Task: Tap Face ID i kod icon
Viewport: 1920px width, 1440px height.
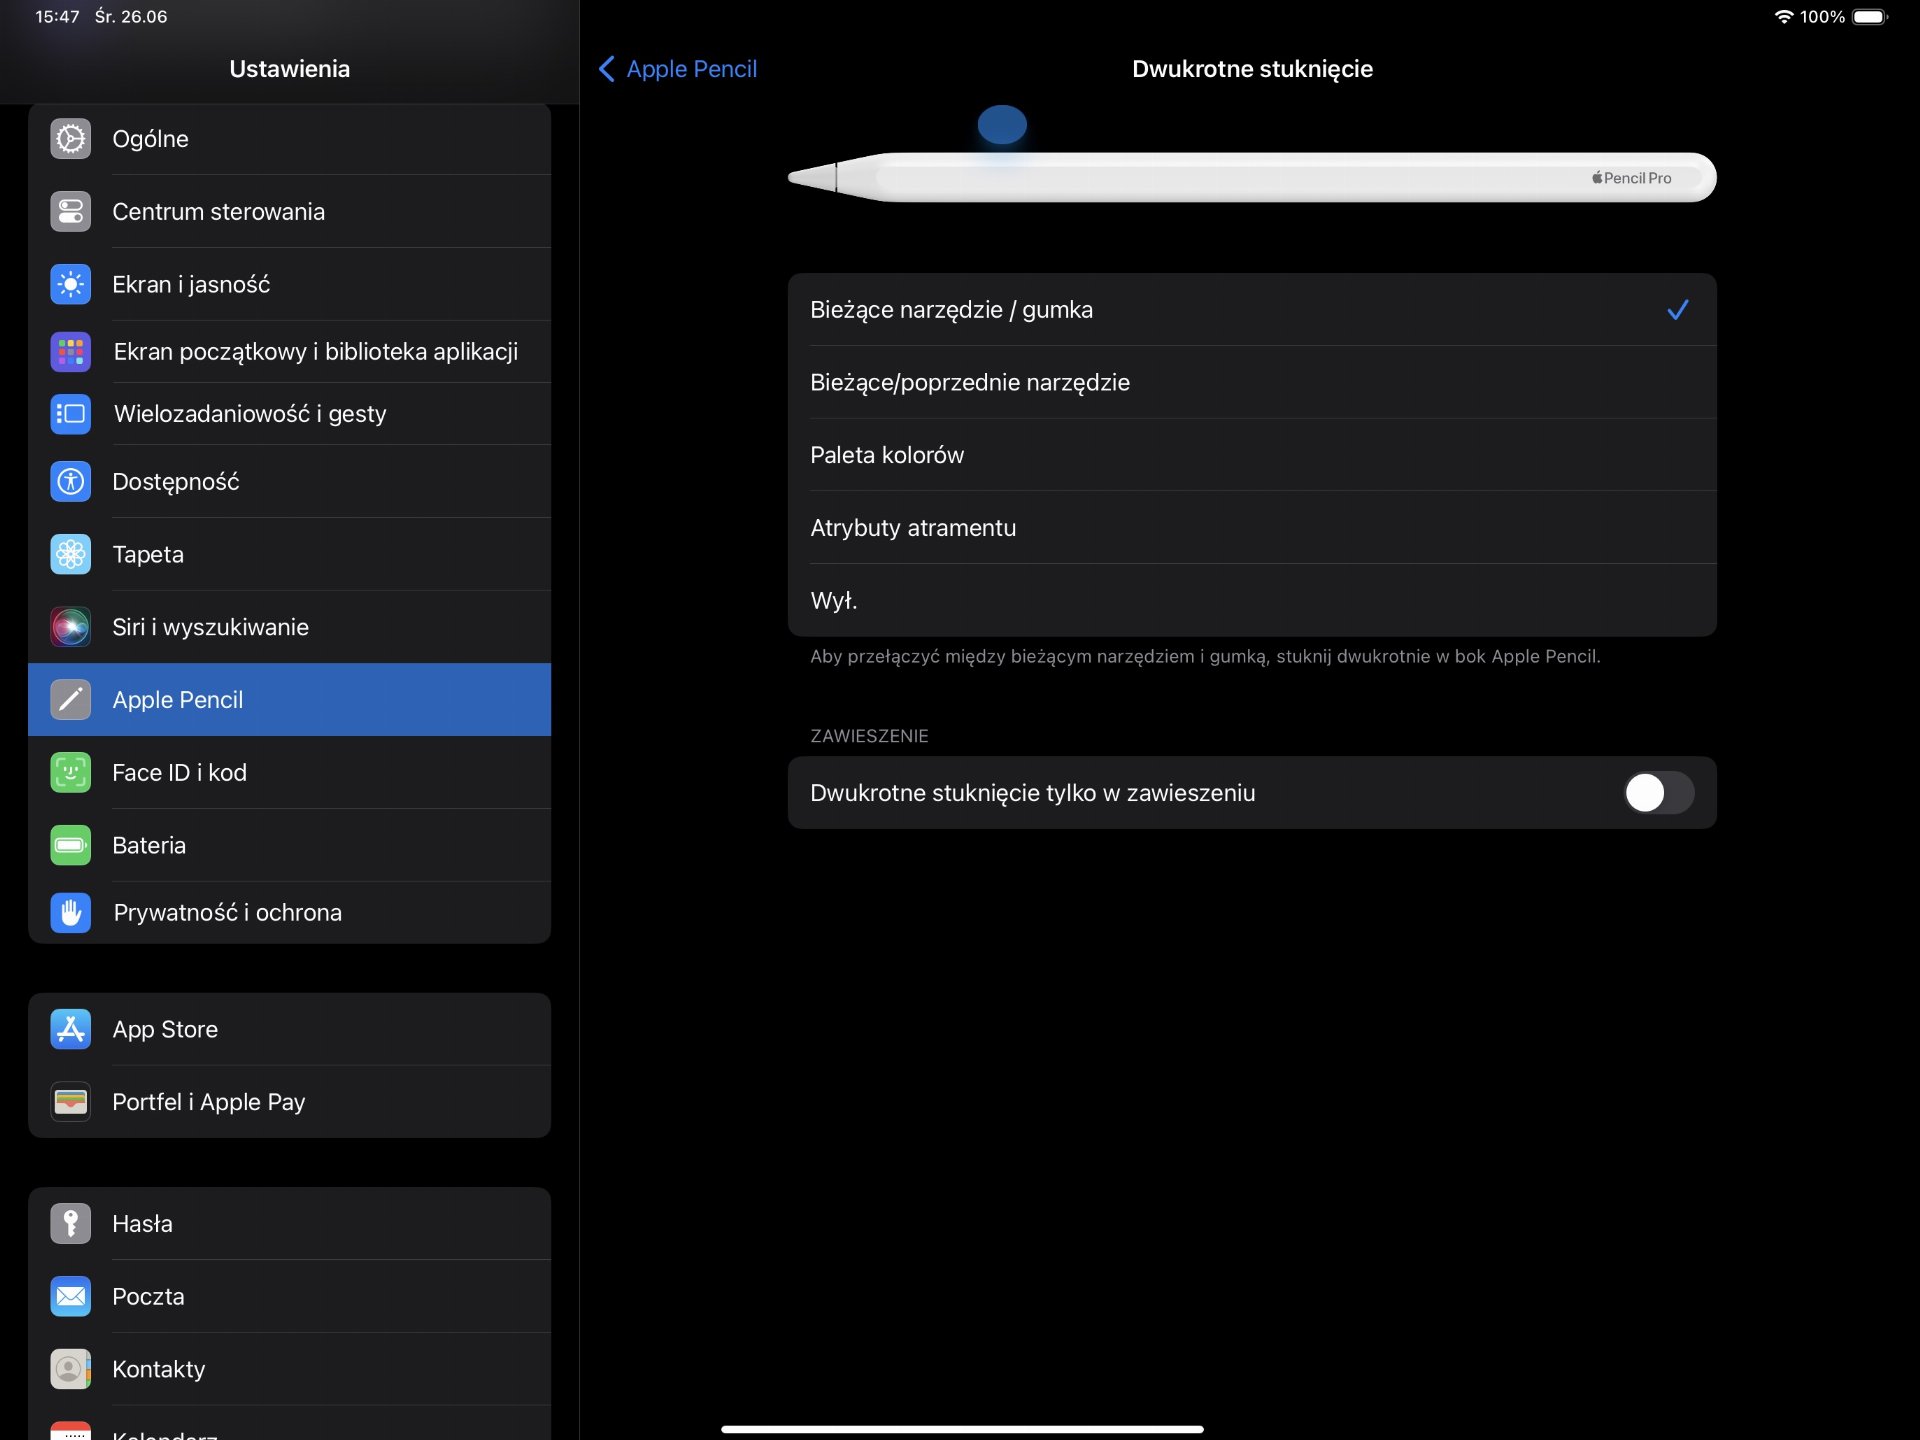Action: tap(70, 772)
